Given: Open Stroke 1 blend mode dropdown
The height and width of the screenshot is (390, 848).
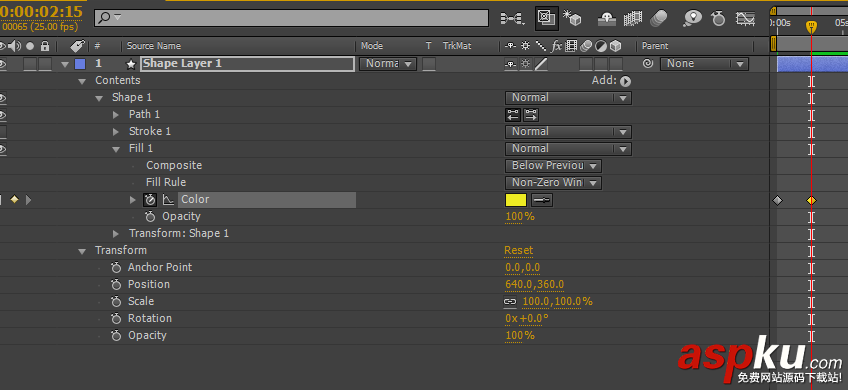Looking at the screenshot, I should [568, 132].
